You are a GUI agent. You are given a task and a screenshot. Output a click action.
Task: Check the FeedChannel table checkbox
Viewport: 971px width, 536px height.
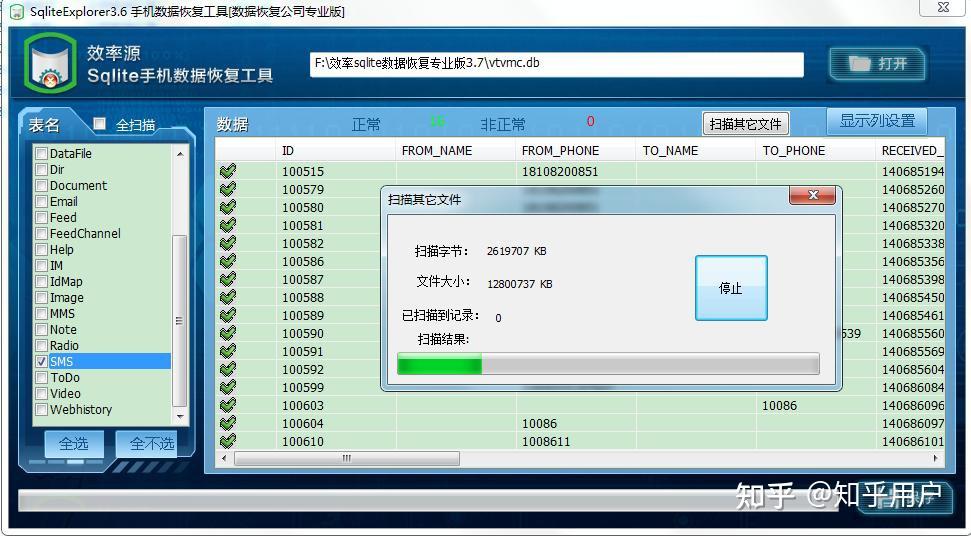(41, 233)
